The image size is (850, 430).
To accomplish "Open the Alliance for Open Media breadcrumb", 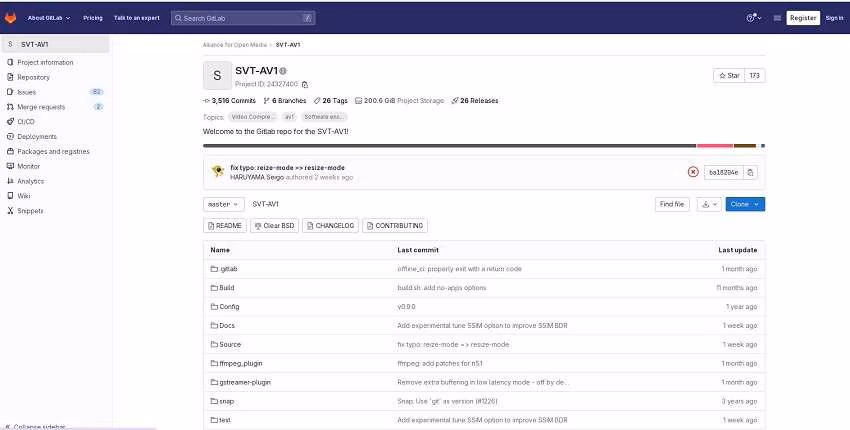I will click(235, 45).
